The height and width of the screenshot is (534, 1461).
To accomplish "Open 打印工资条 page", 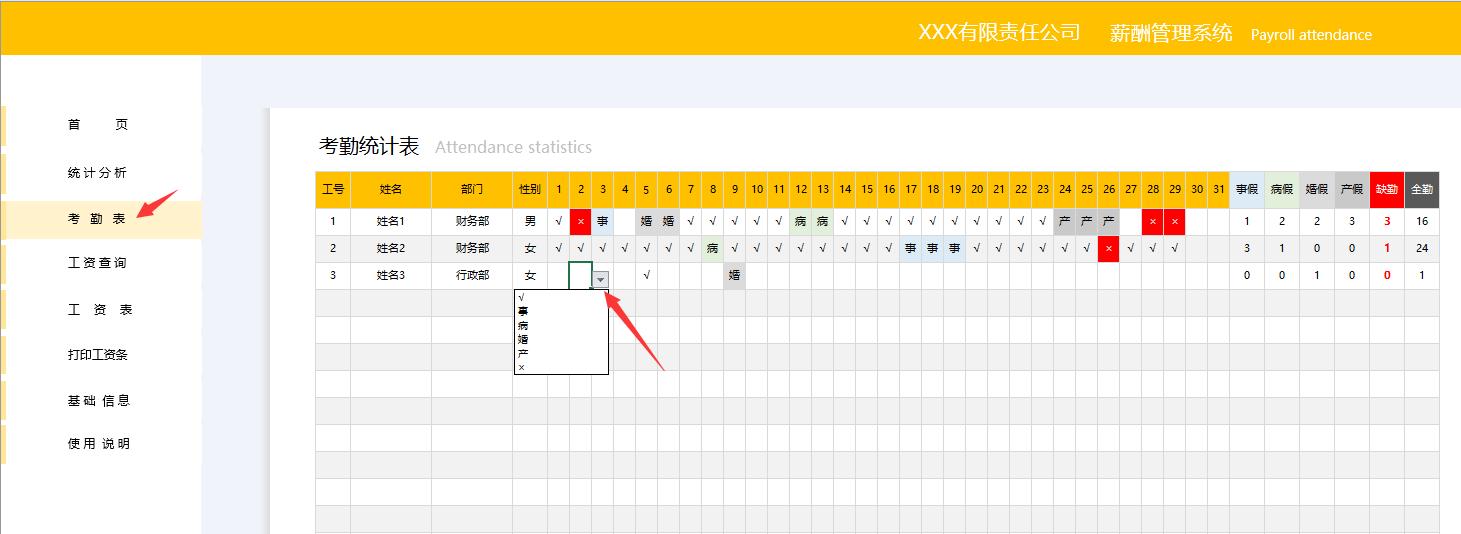I will 98,355.
